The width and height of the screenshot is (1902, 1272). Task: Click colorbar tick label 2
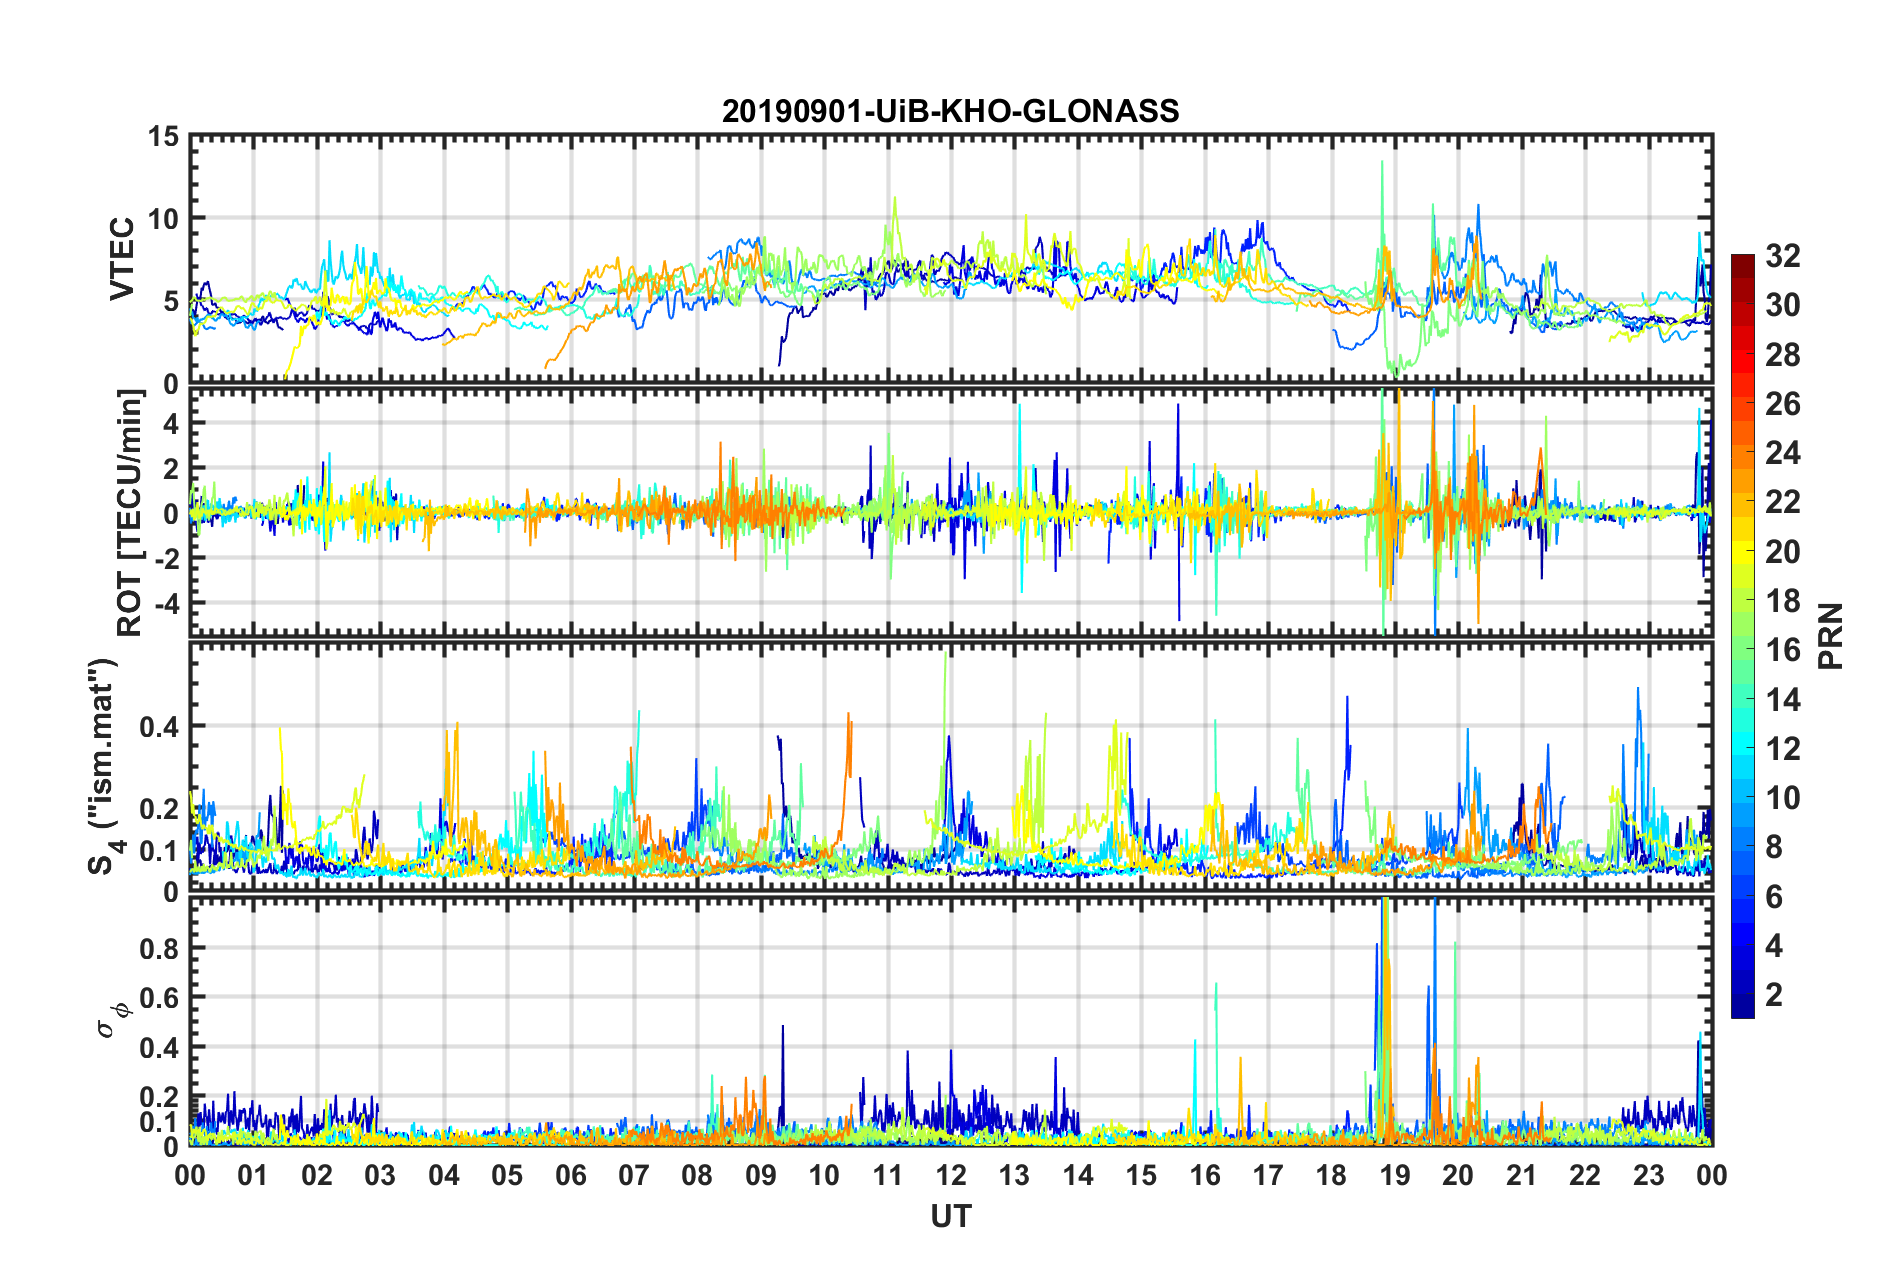1774,995
